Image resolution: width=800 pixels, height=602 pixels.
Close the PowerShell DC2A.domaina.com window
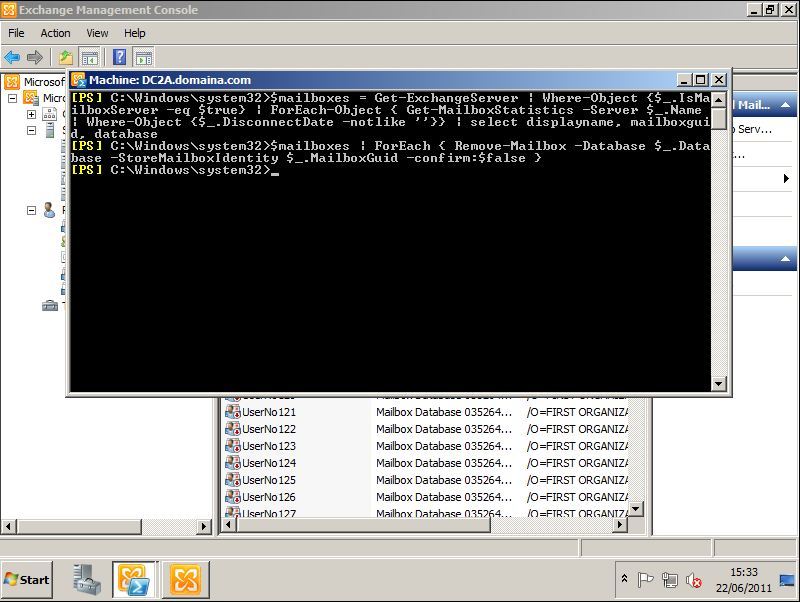click(719, 80)
